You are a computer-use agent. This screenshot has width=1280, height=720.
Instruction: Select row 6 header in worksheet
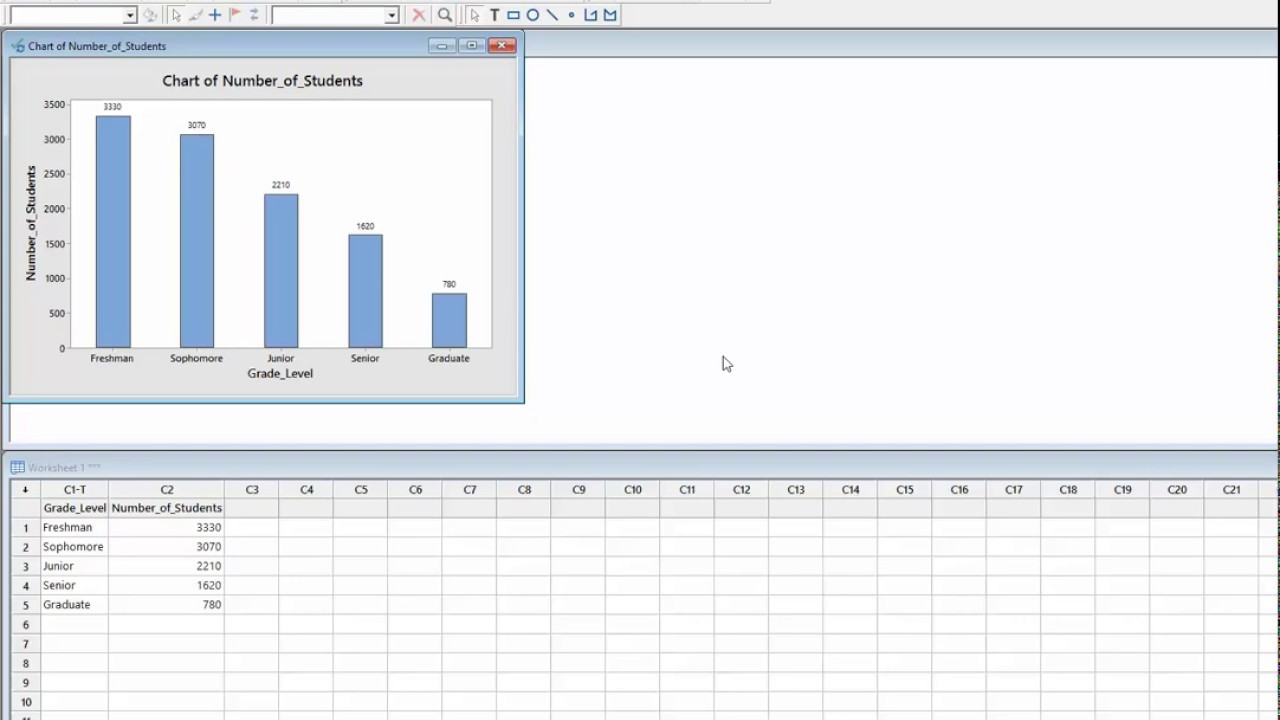pos(26,625)
